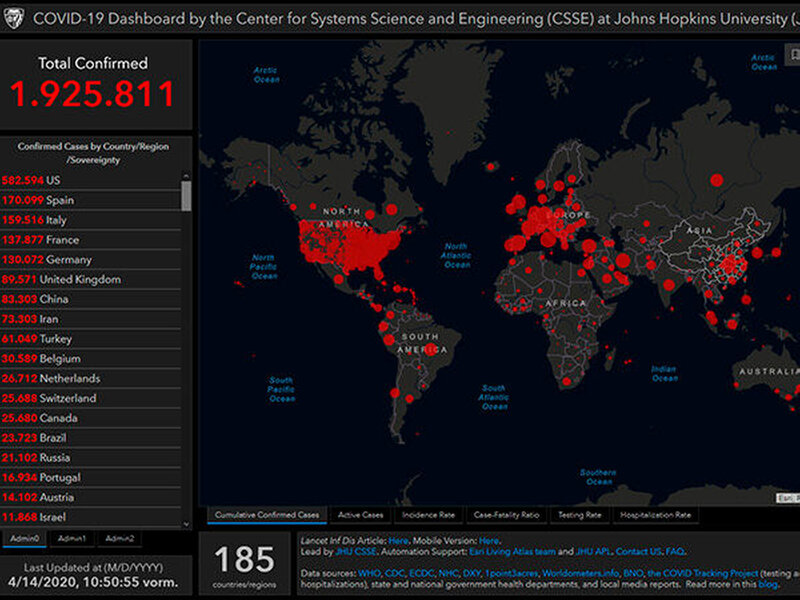Open the blog link
The width and height of the screenshot is (800, 600).
click(768, 585)
